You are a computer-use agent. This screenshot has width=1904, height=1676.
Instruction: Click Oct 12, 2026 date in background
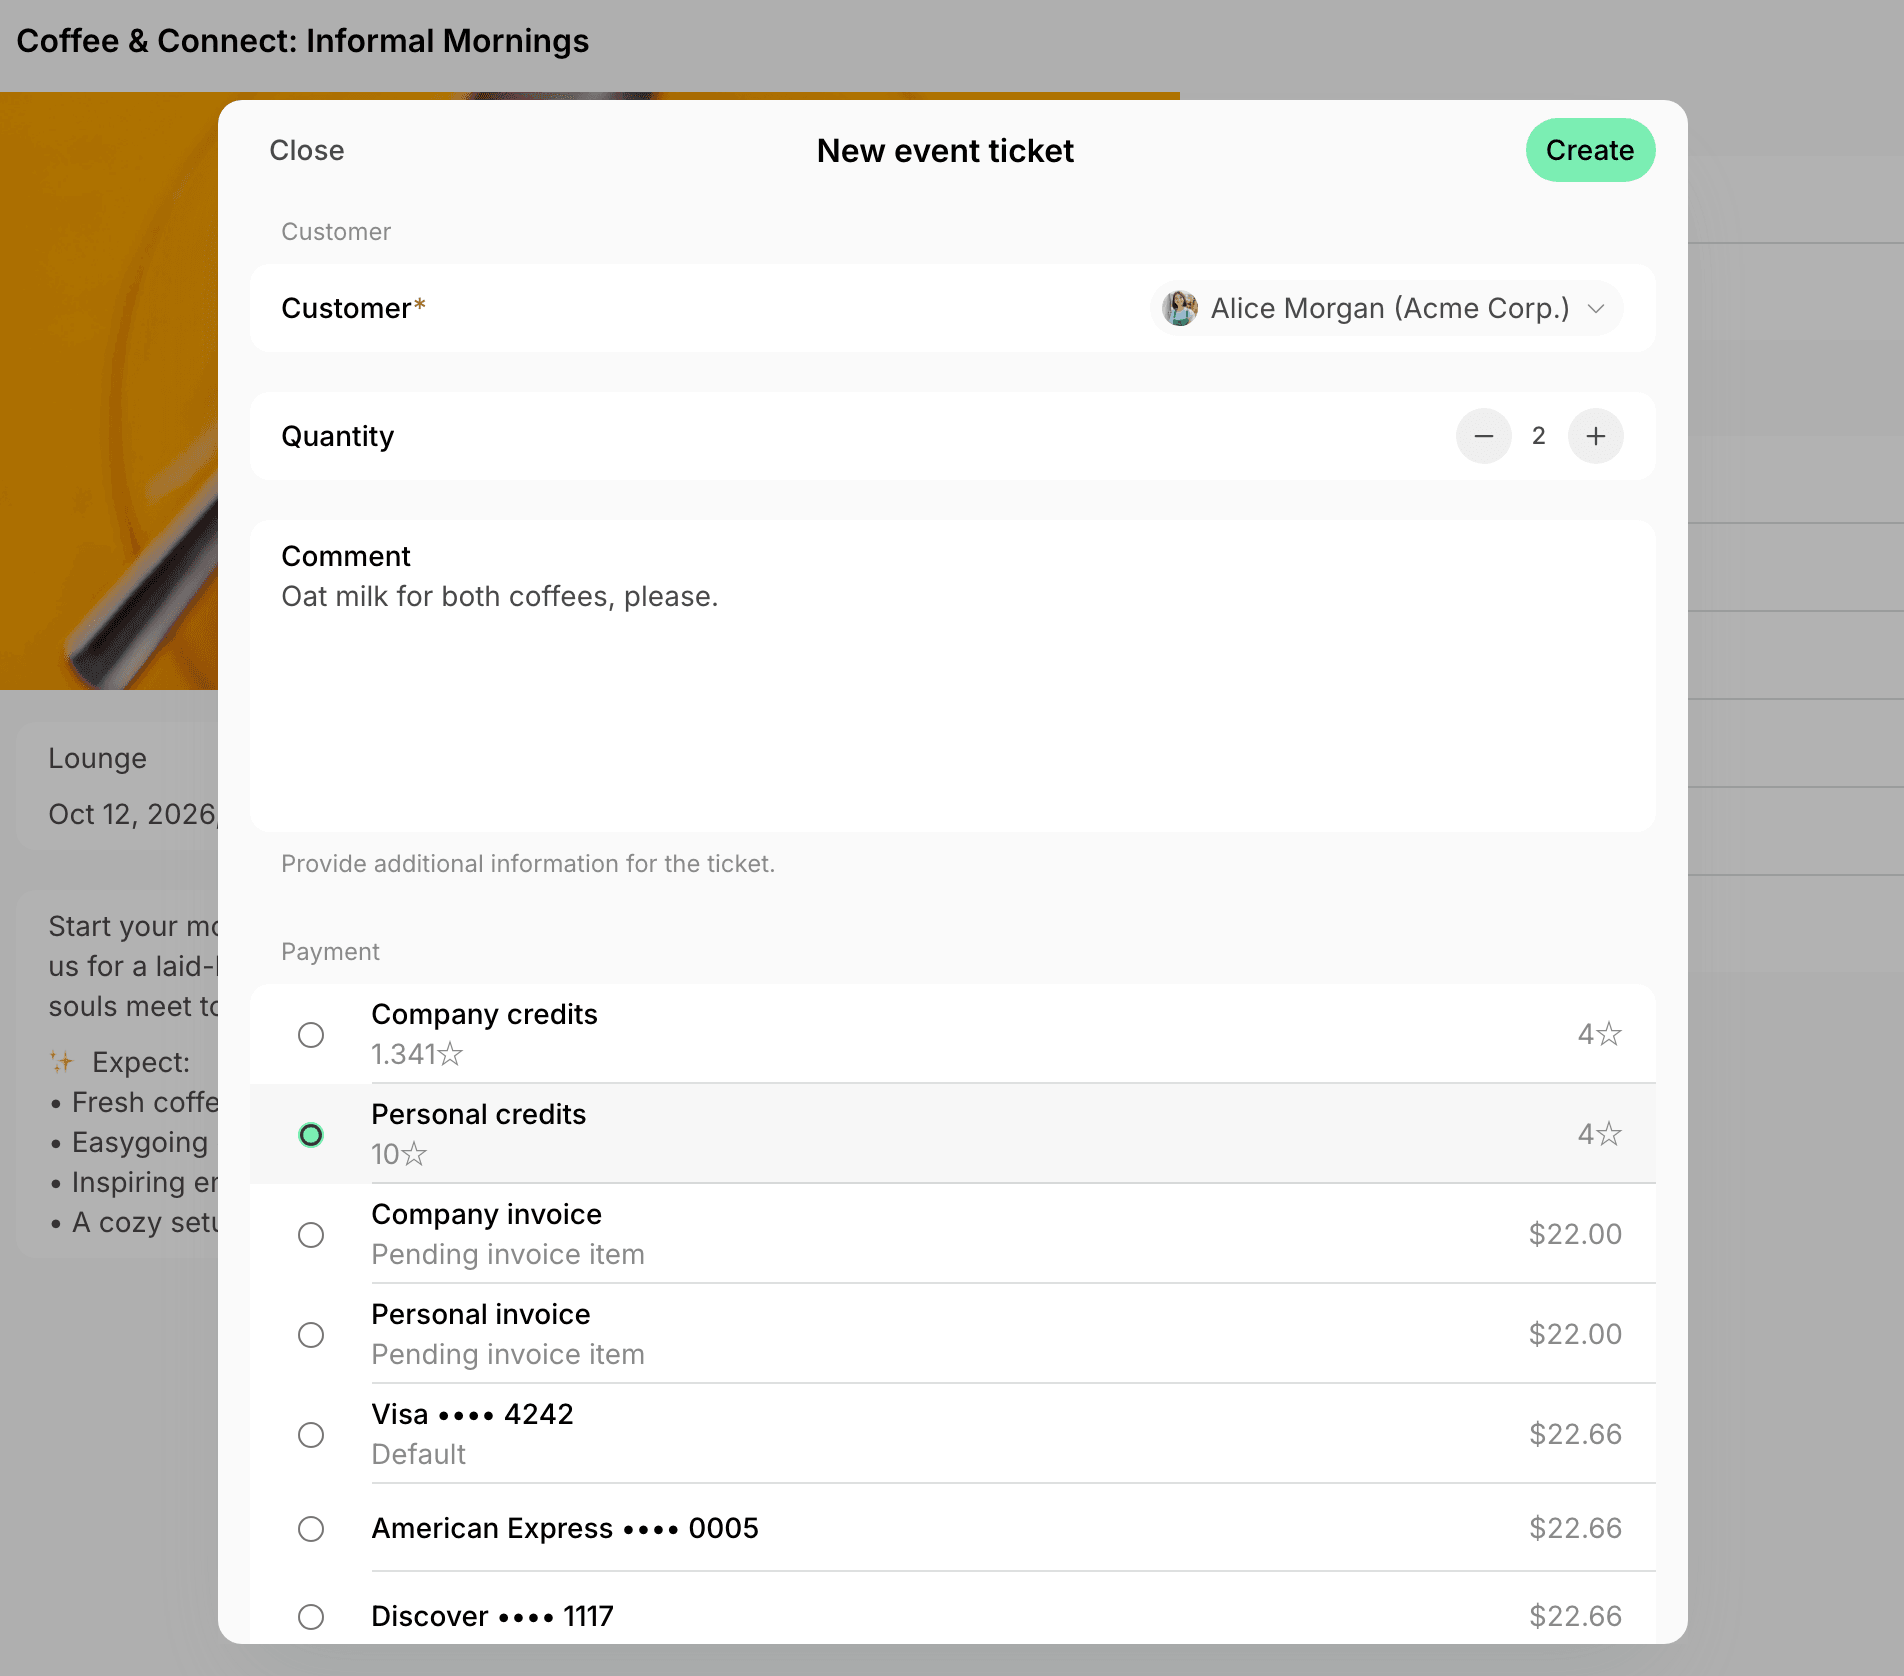pos(133,814)
